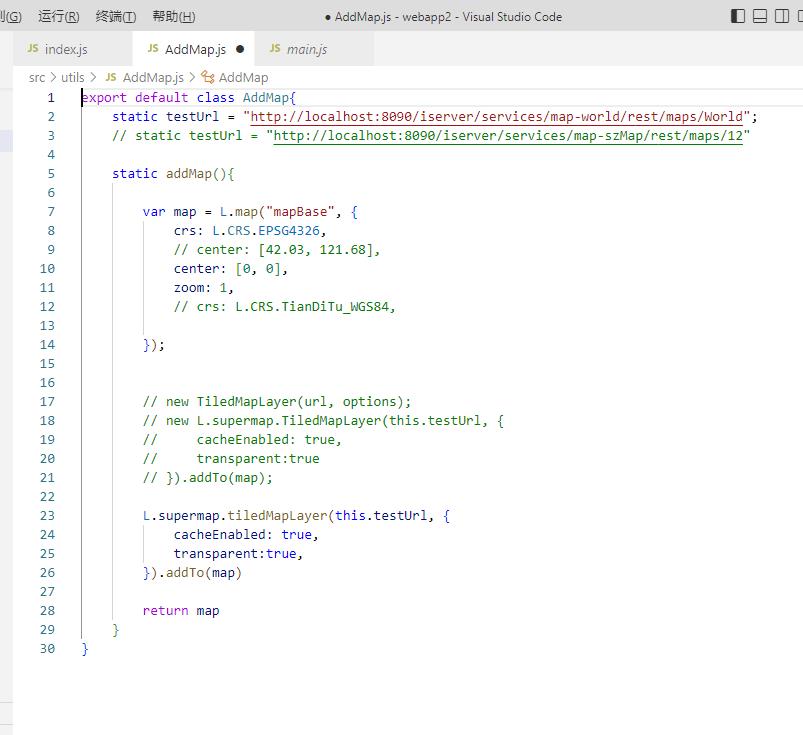Click 'return map' on line 28

(181, 611)
